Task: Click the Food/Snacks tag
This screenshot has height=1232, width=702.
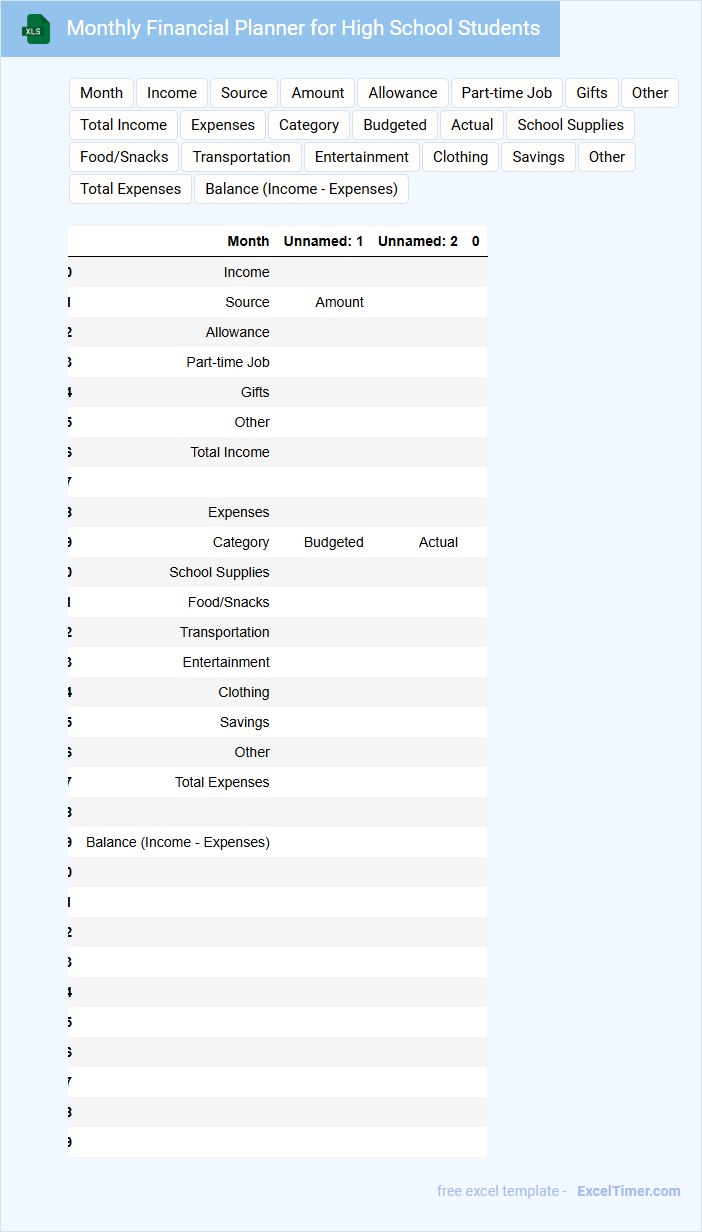Action: pos(124,157)
